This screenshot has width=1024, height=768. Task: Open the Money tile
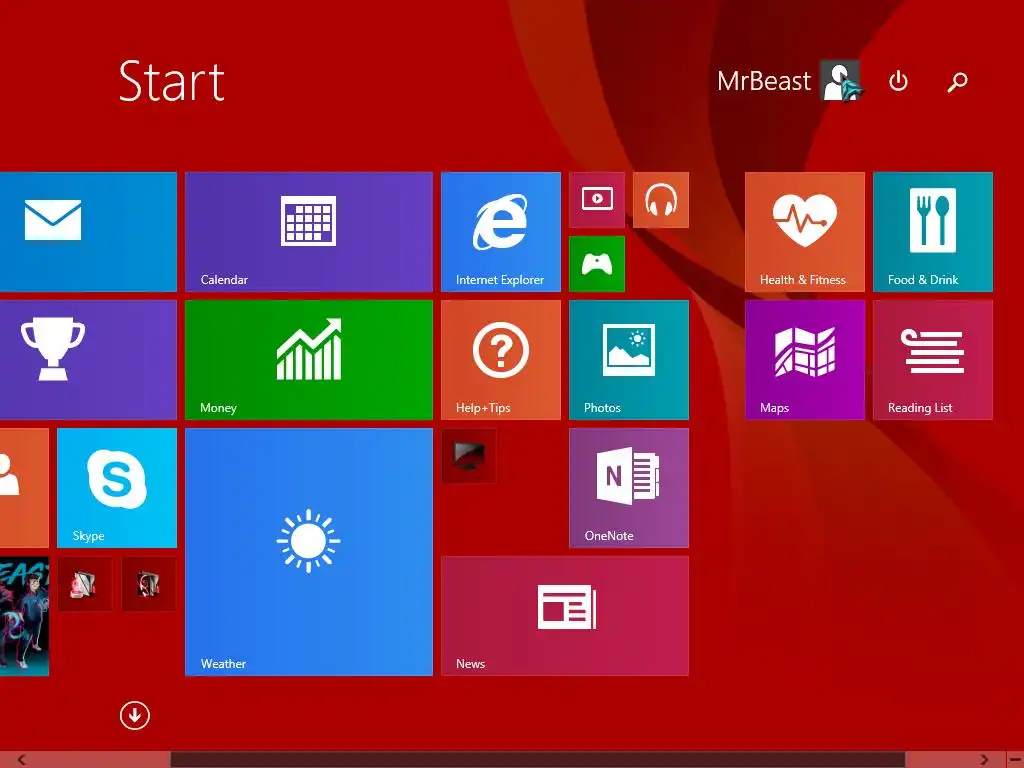[308, 360]
